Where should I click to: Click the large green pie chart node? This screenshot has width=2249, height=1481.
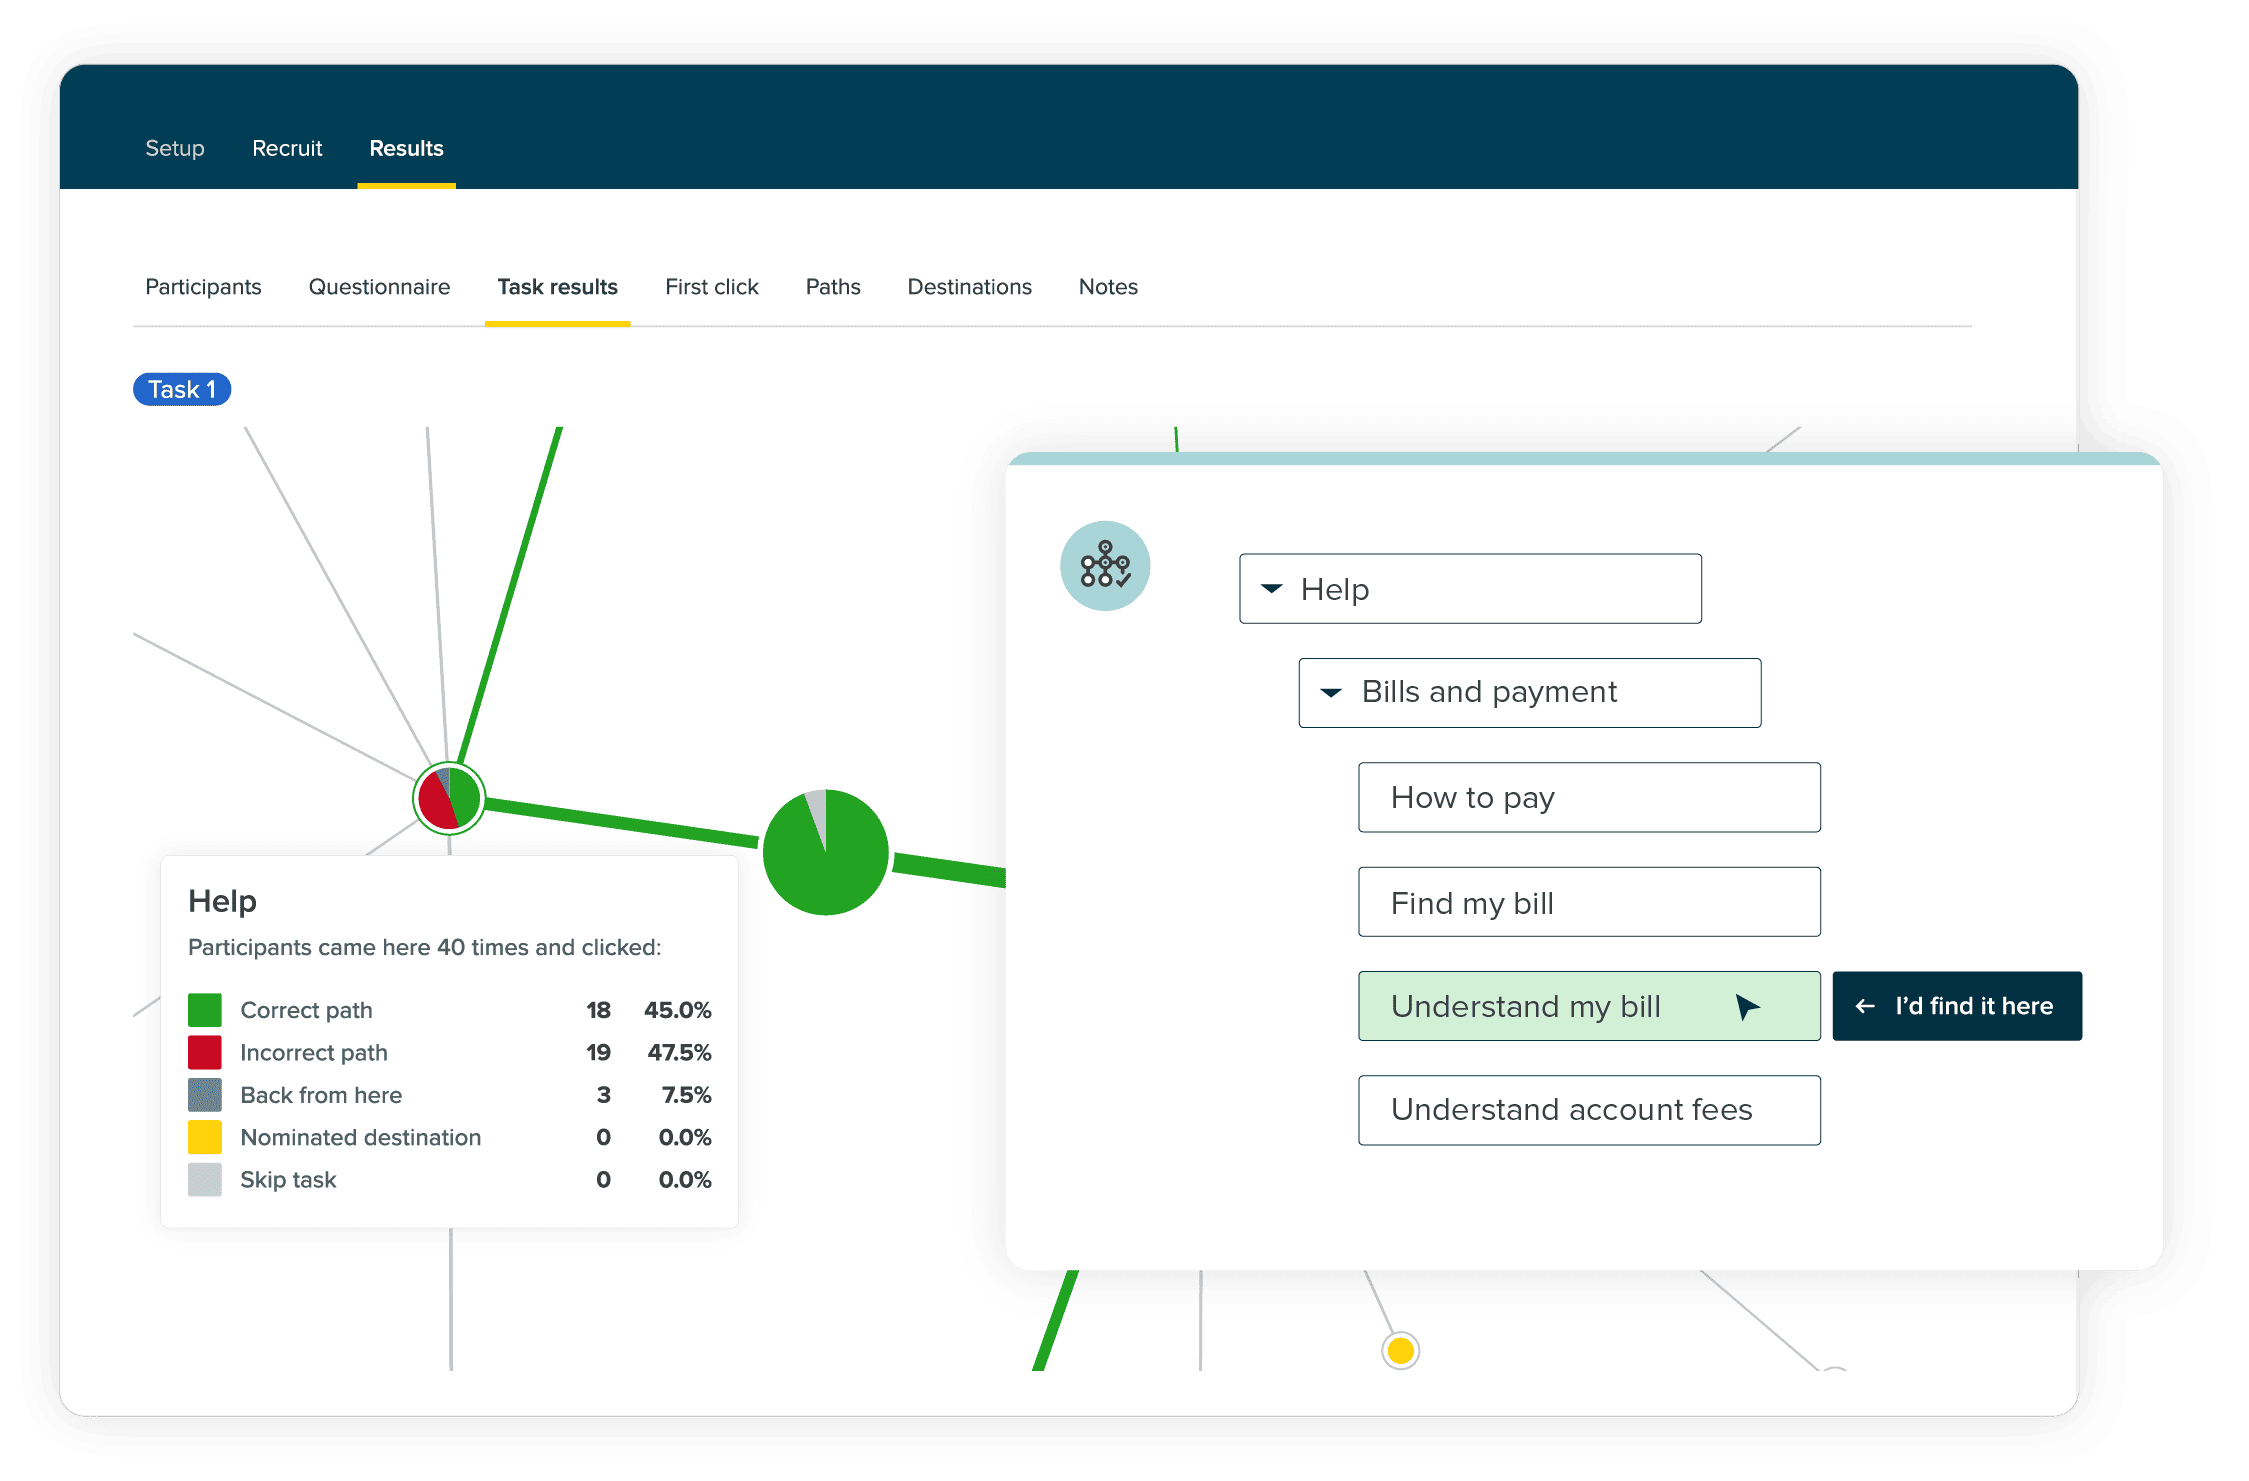825,852
